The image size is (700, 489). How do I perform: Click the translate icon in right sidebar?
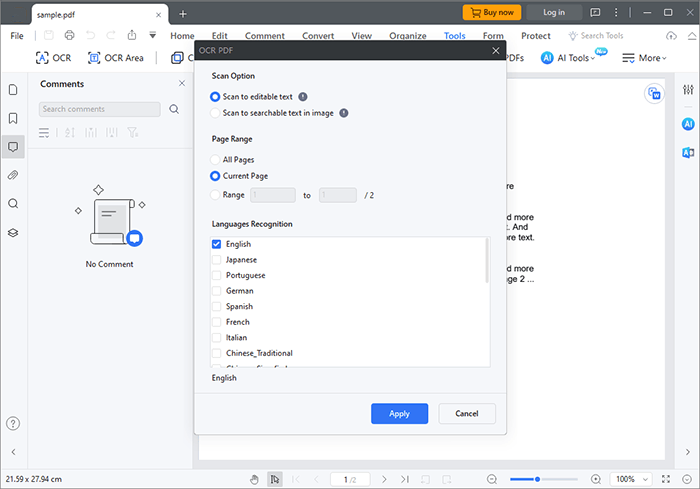(x=688, y=153)
